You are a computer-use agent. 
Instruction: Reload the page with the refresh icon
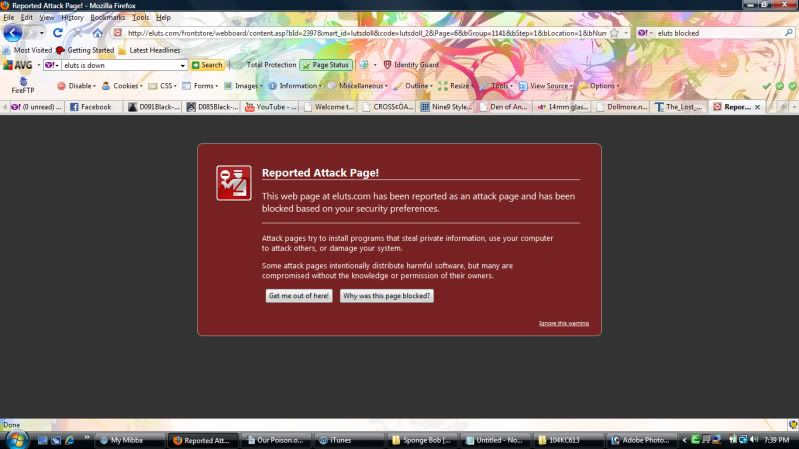pos(58,33)
